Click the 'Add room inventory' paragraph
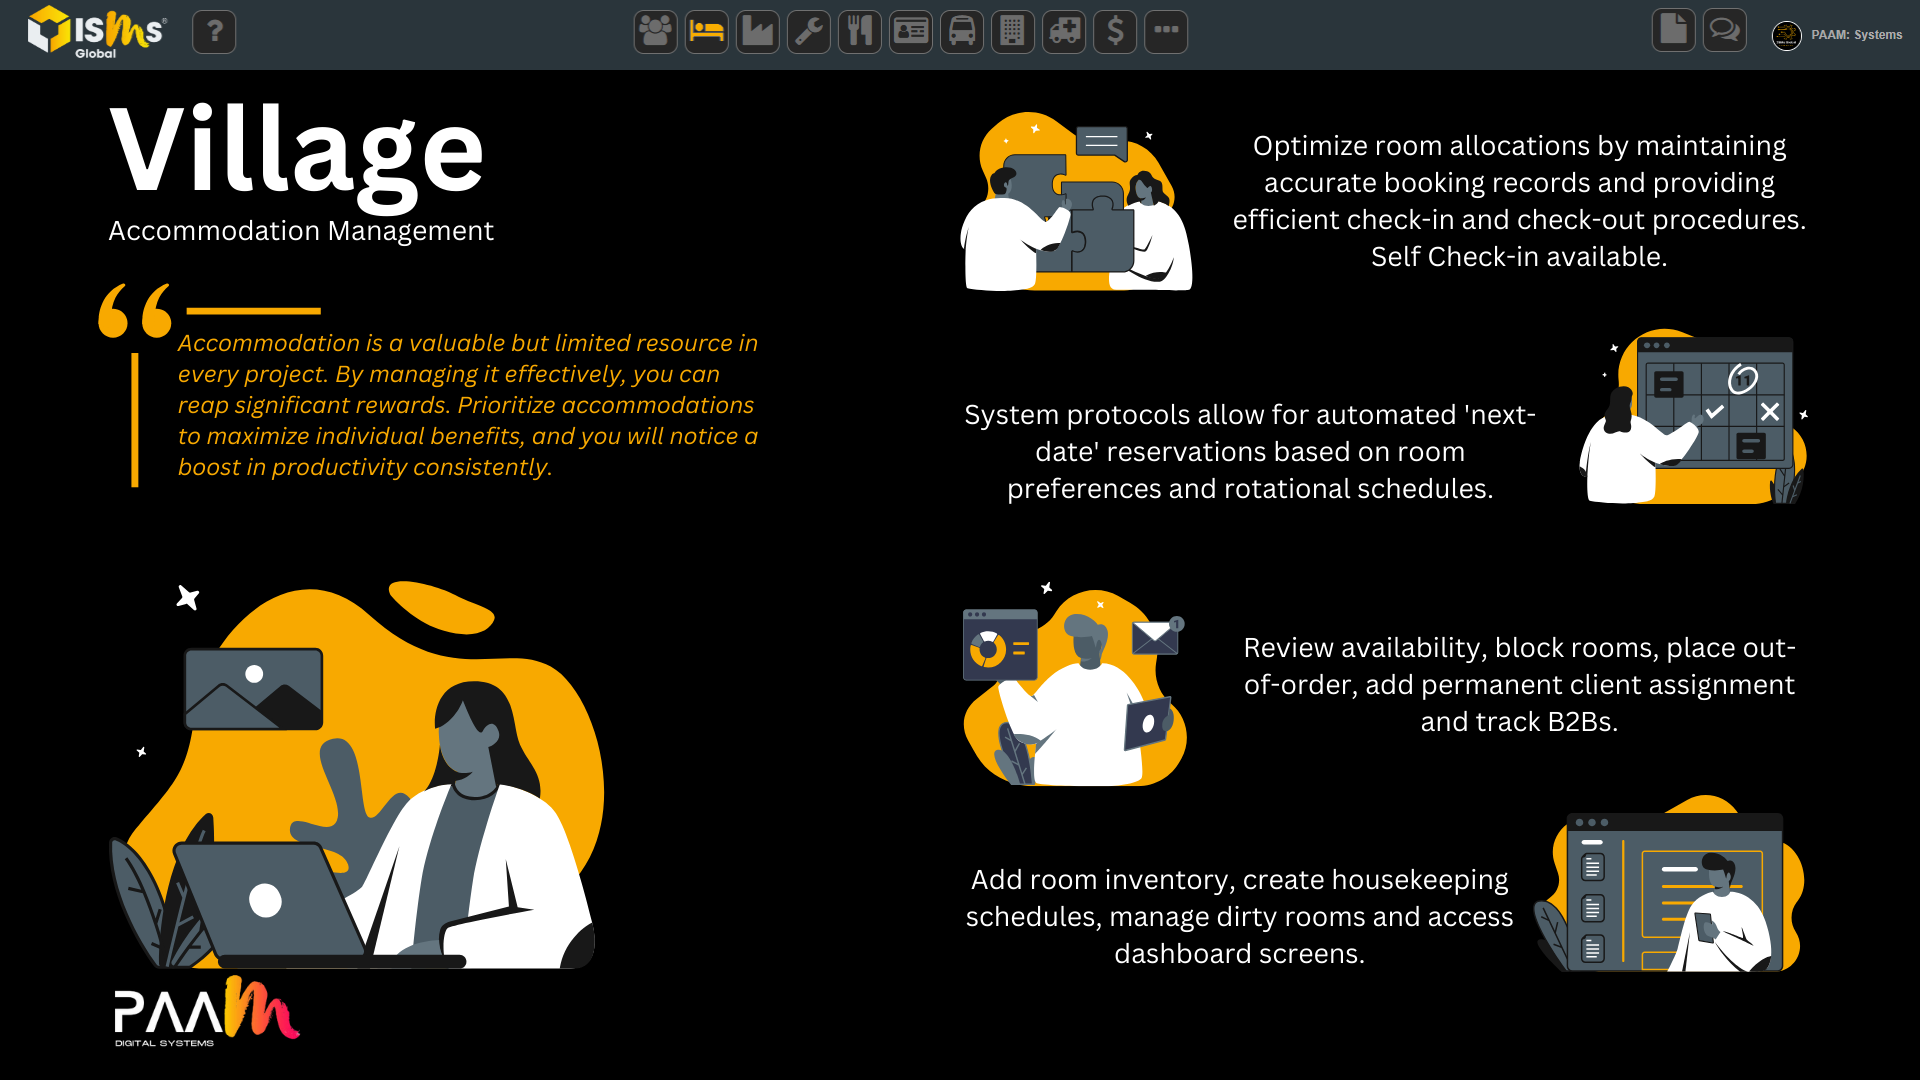Viewport: 1920px width, 1080px height. 1239,916
